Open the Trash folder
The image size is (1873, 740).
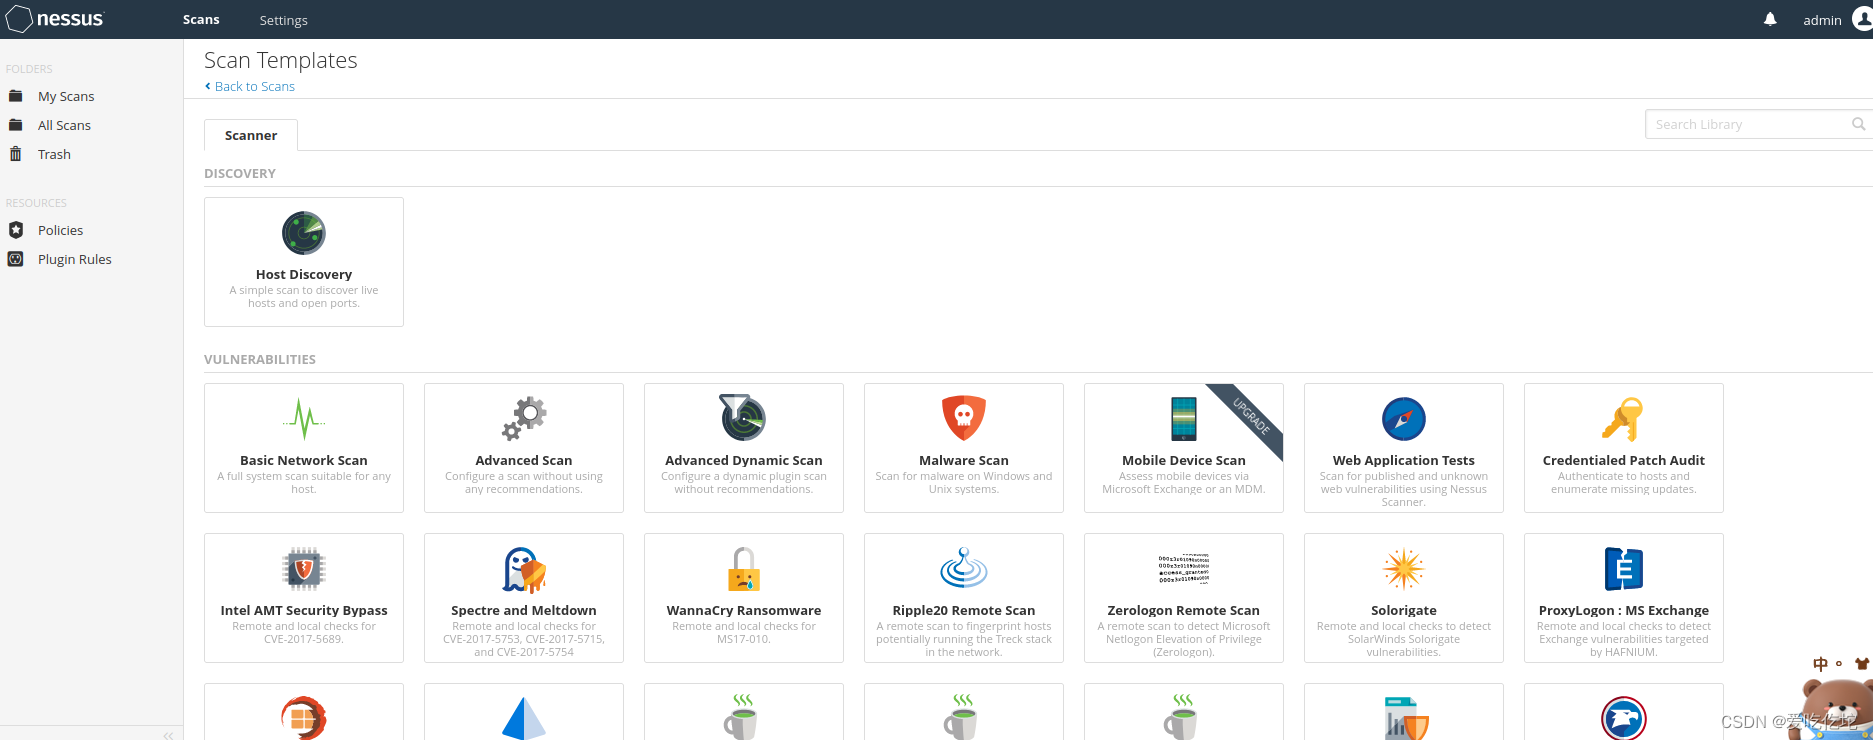[54, 154]
